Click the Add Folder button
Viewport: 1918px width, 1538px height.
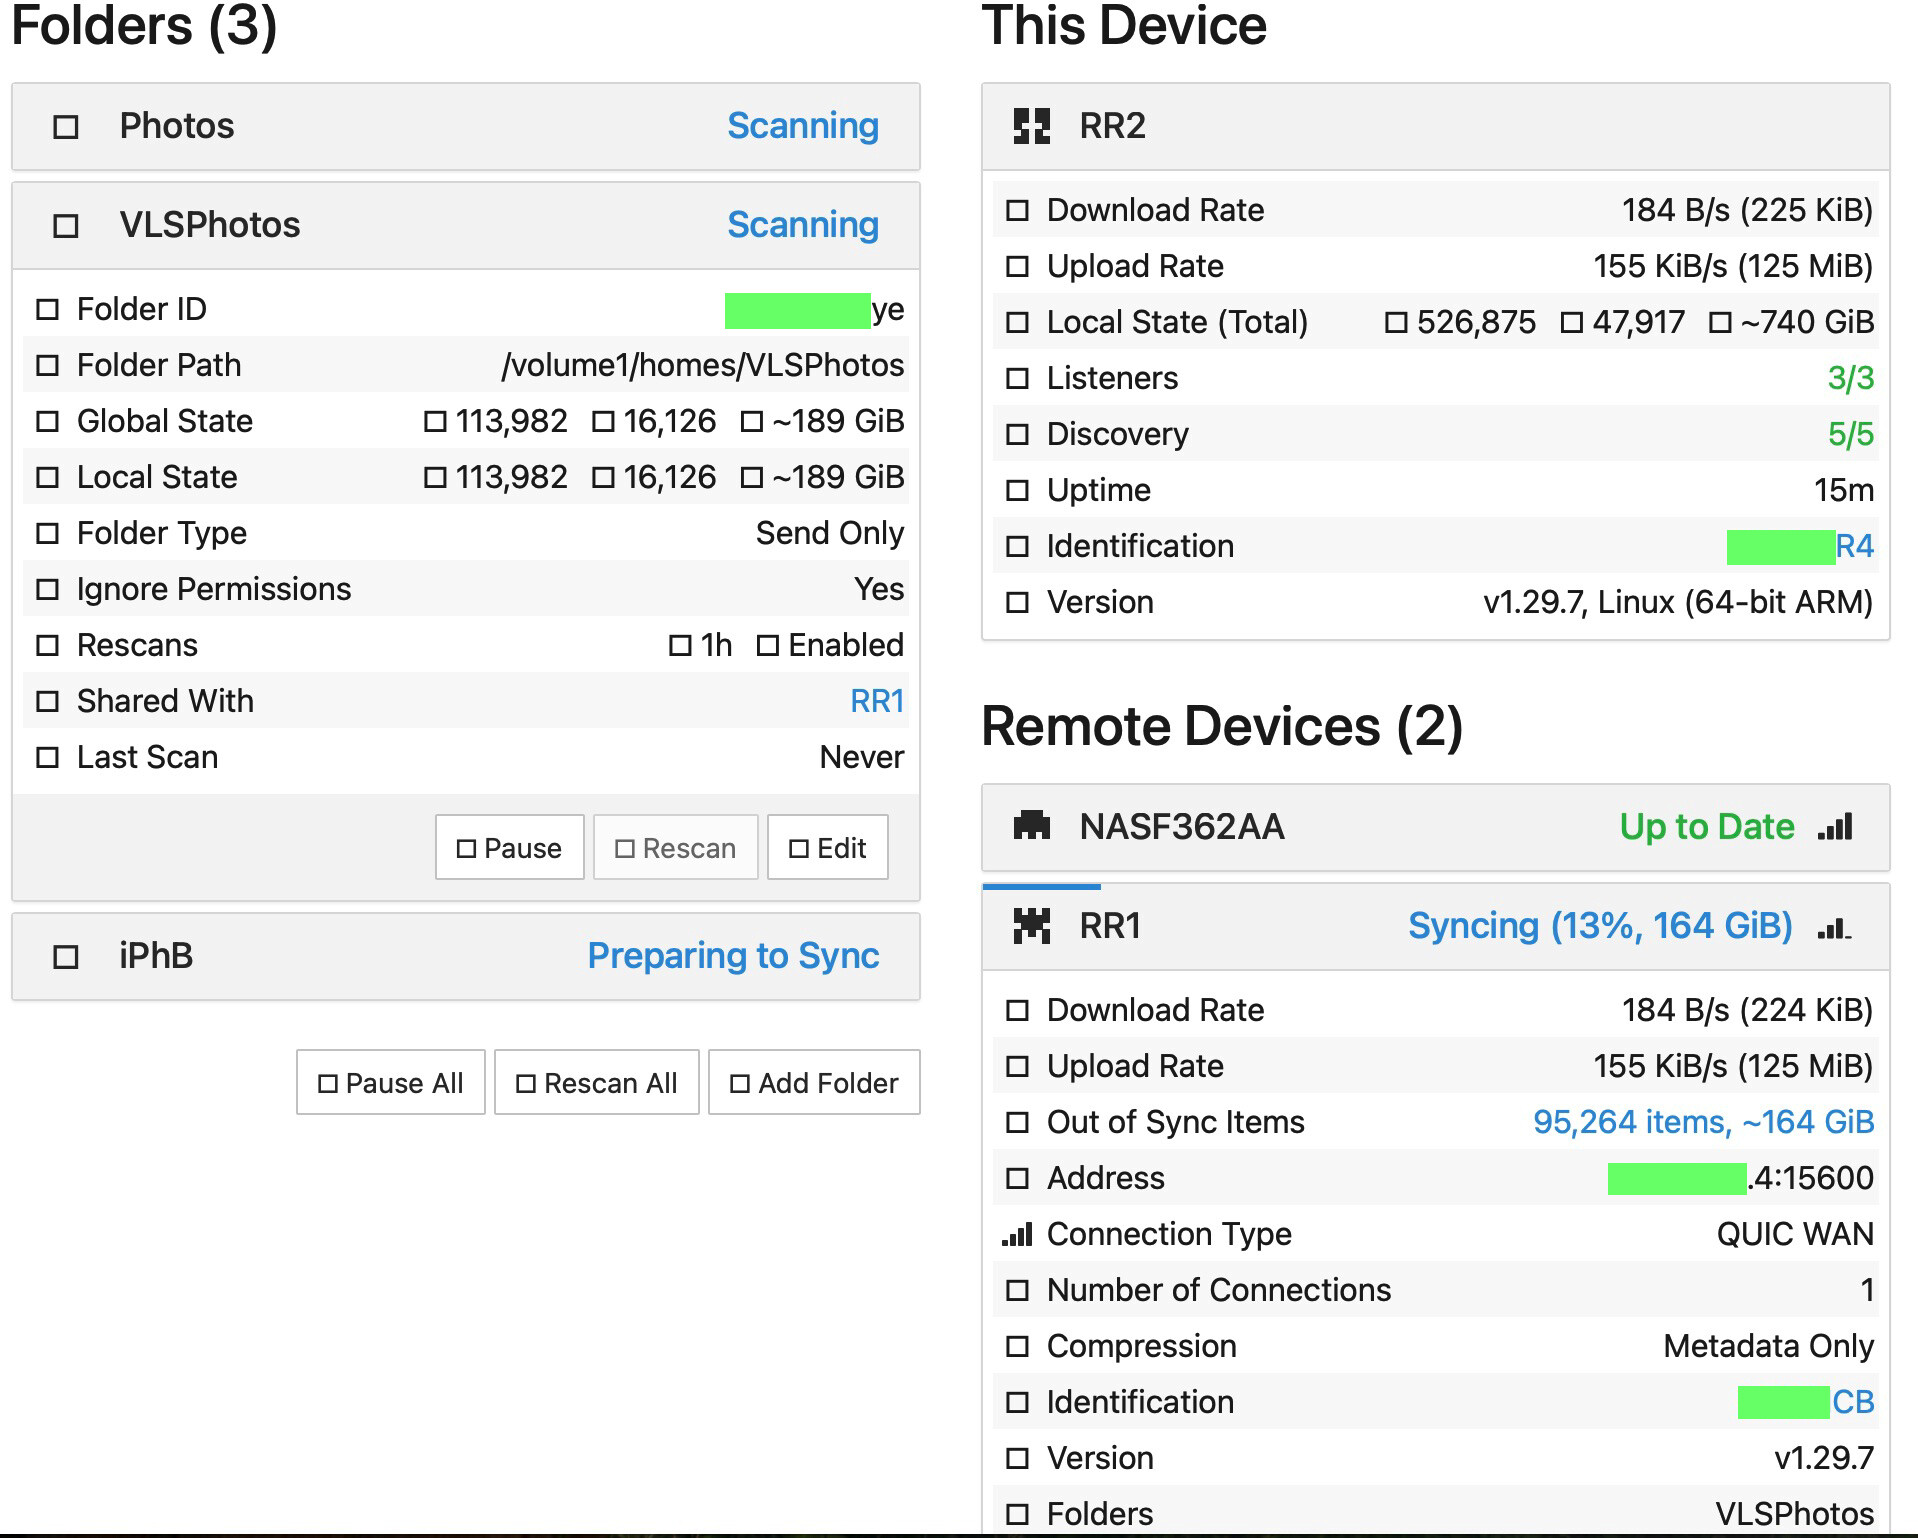click(x=814, y=1082)
